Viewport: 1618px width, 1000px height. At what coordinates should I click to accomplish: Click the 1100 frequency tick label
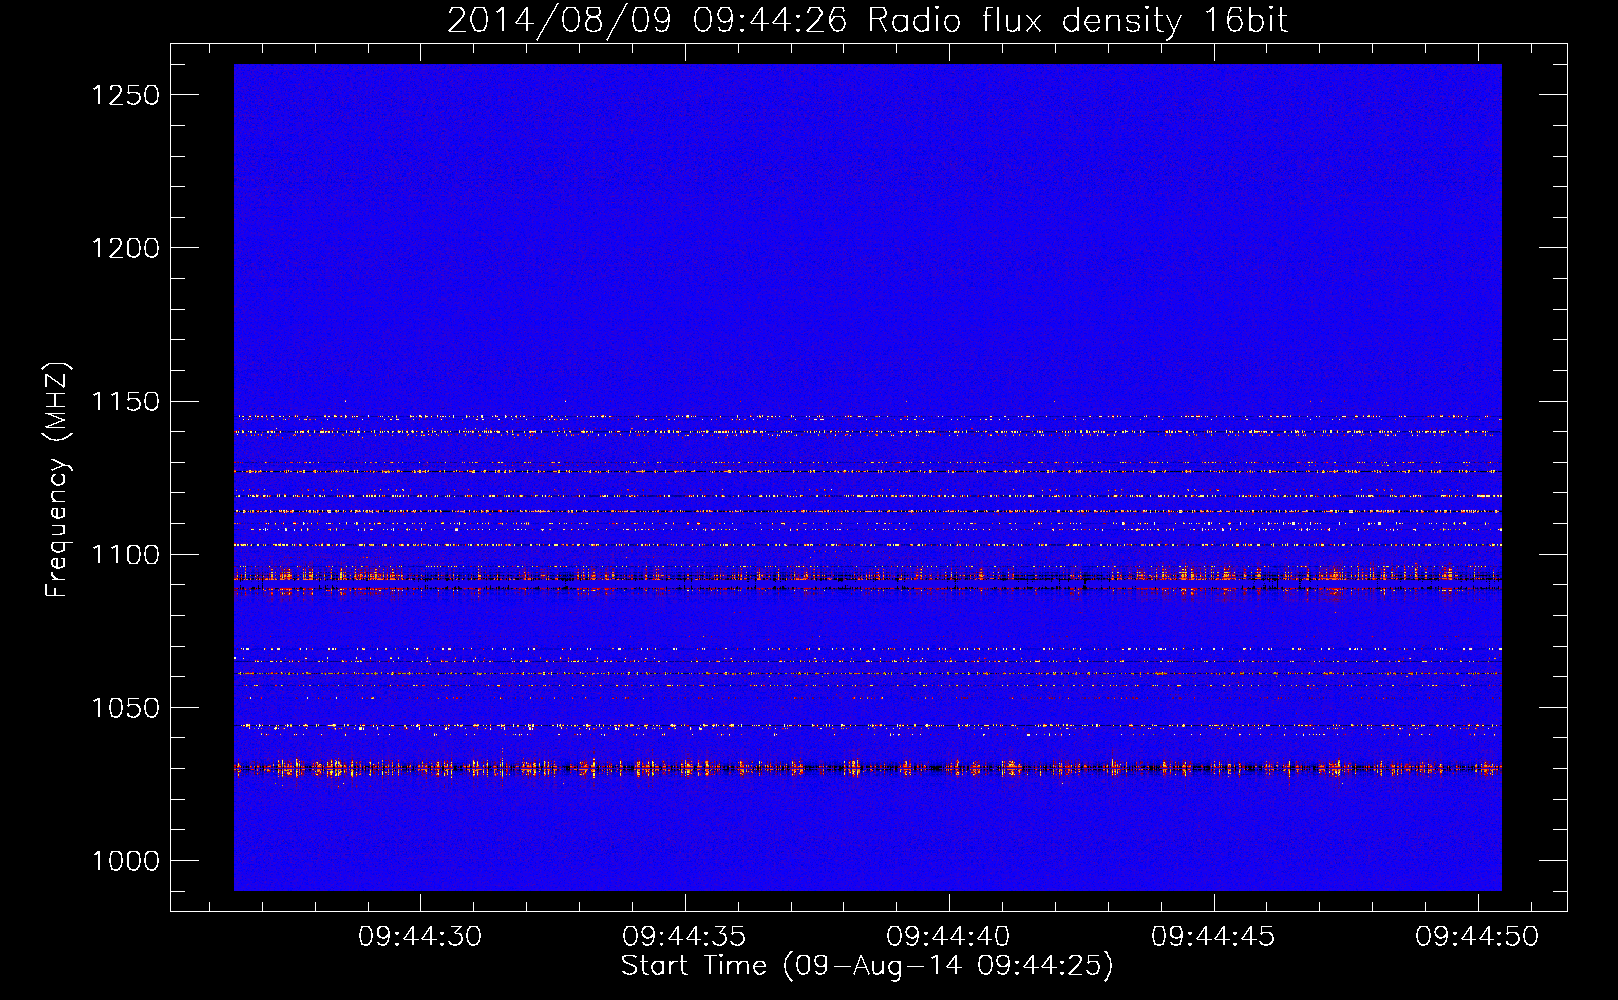pyautogui.click(x=126, y=555)
